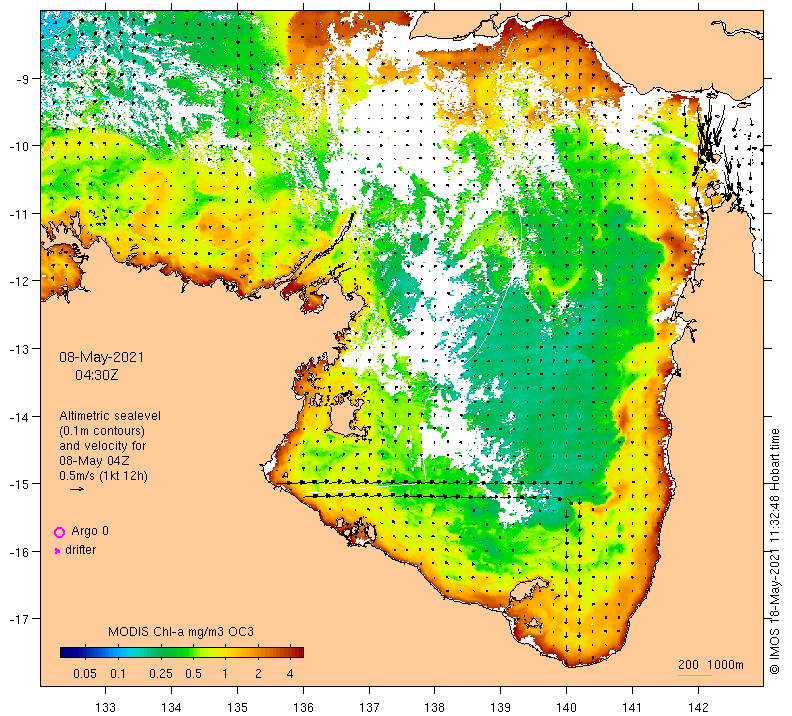Click the '1' color bar label
This screenshot has height=716, width=792.
[225, 674]
